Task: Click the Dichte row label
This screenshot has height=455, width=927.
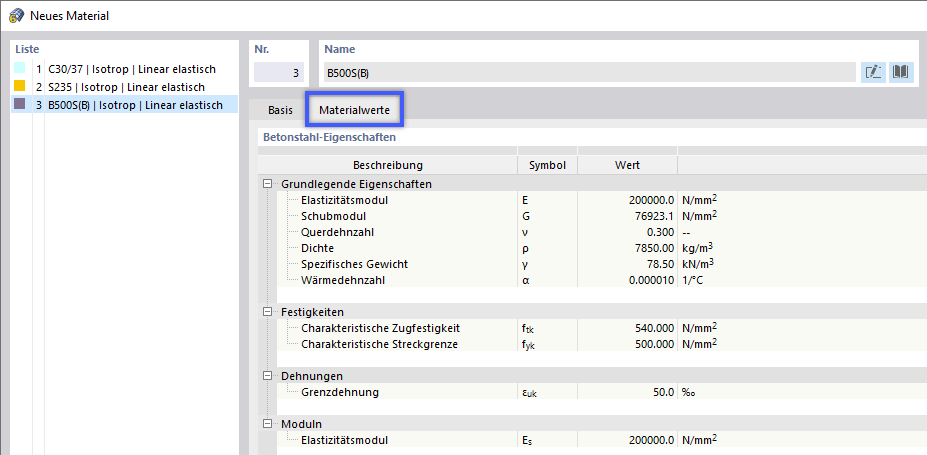Action: pyautogui.click(x=317, y=248)
